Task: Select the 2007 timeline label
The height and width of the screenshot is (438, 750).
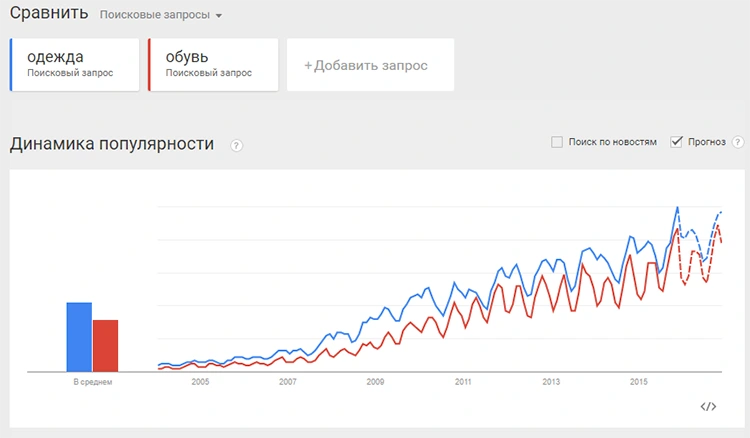Action: point(288,382)
